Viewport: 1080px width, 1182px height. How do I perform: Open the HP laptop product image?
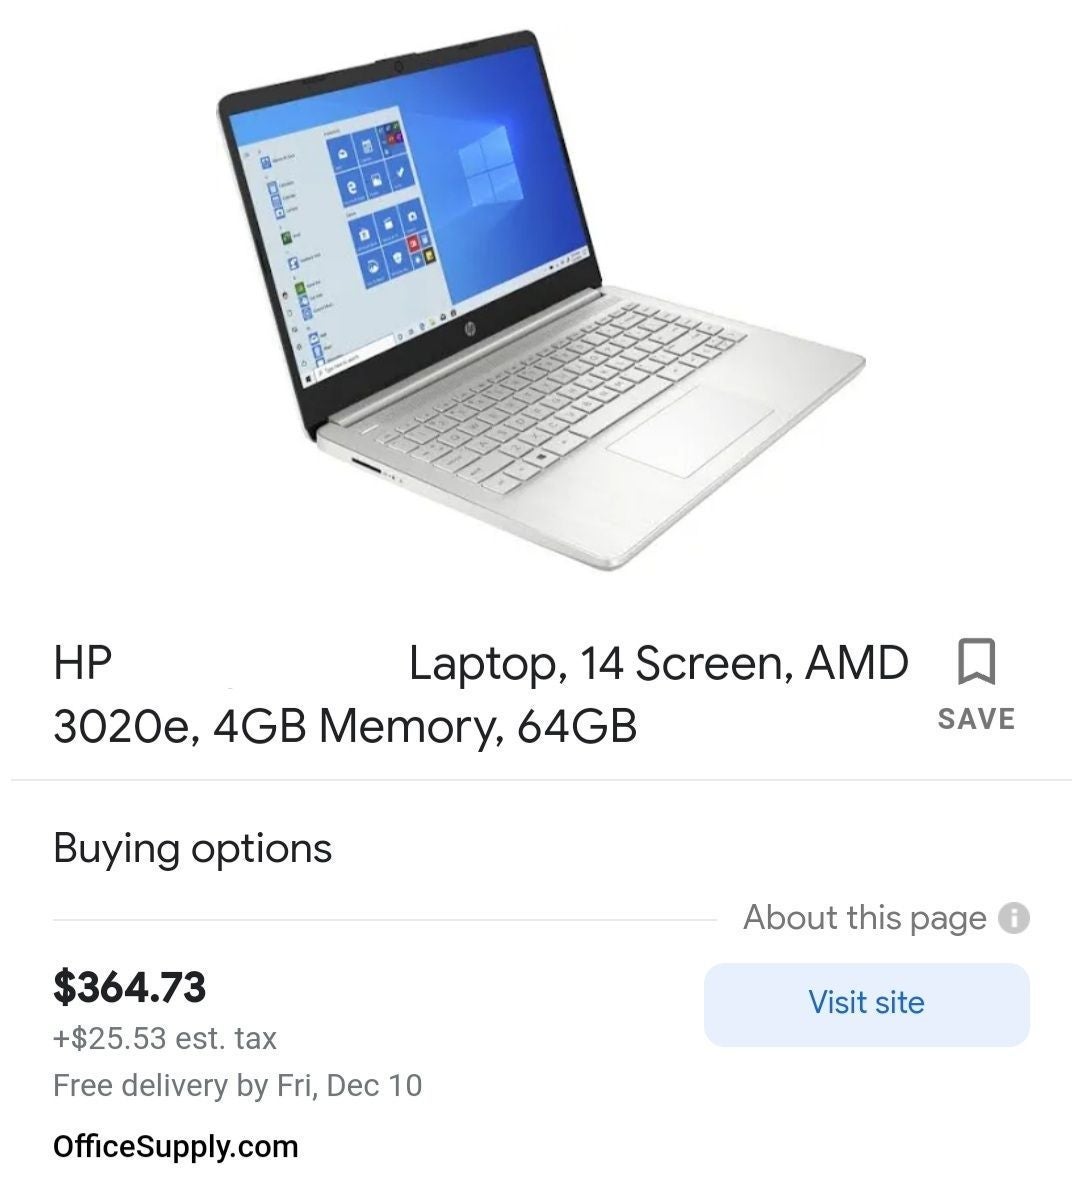click(540, 300)
